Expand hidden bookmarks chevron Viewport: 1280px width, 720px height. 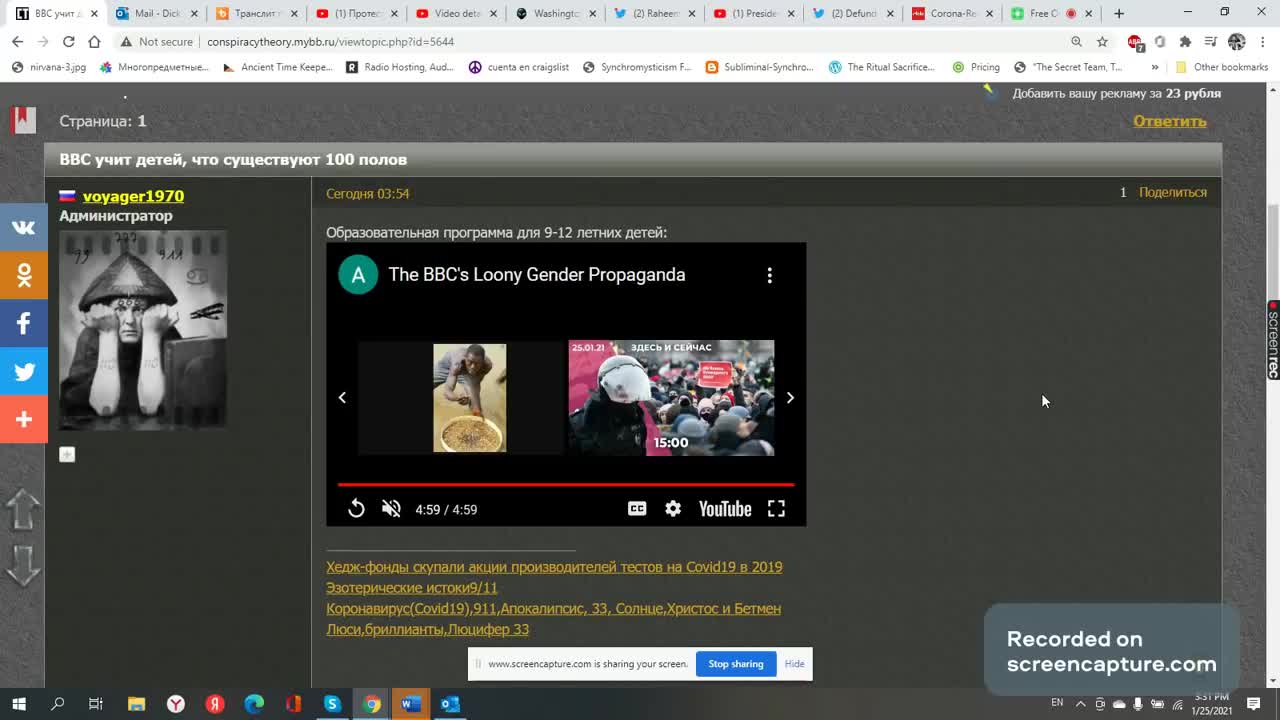[x=1155, y=67]
